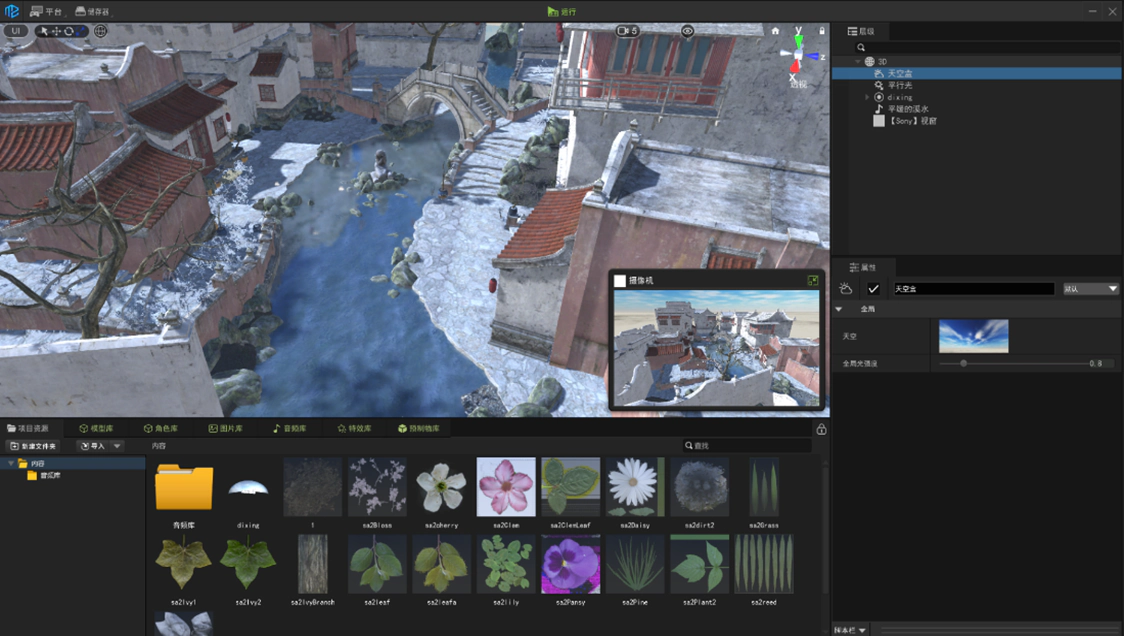Viewport: 1124px width, 636px height.
Task: Select the rotate tool in viewport toolbar
Action: [68, 31]
